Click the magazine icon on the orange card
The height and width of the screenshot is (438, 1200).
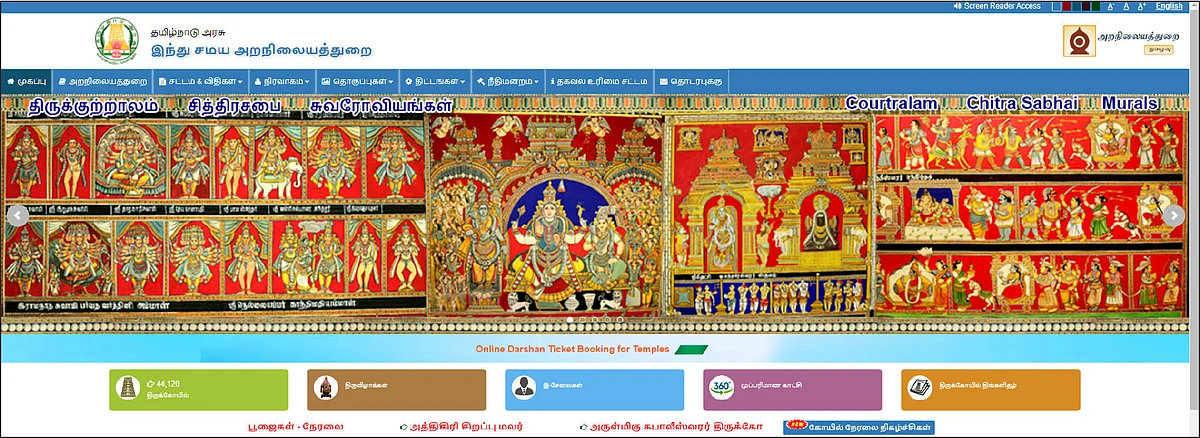coord(919,389)
